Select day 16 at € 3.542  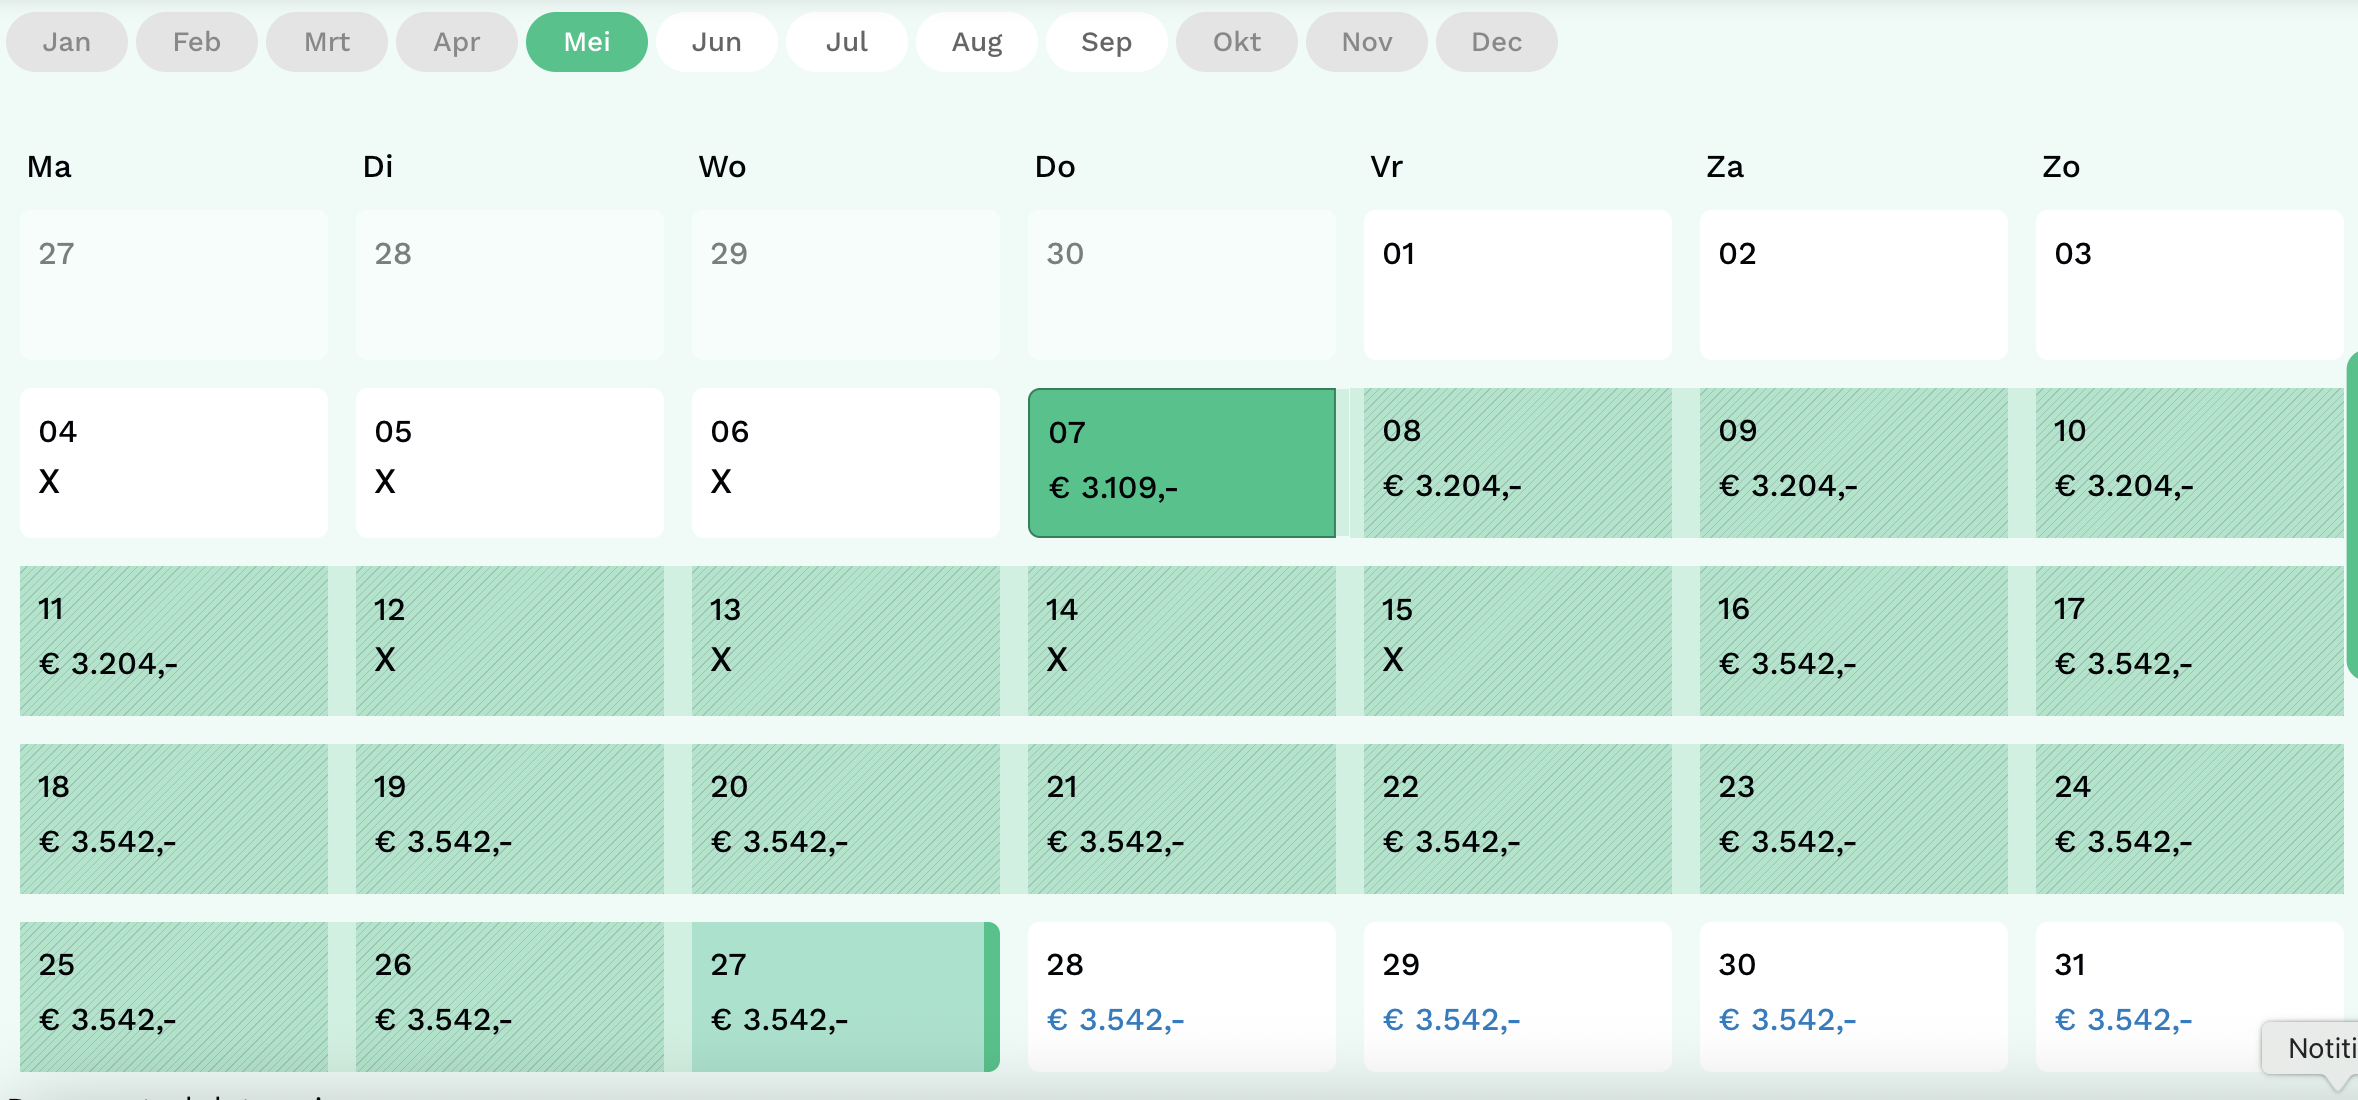(1853, 640)
